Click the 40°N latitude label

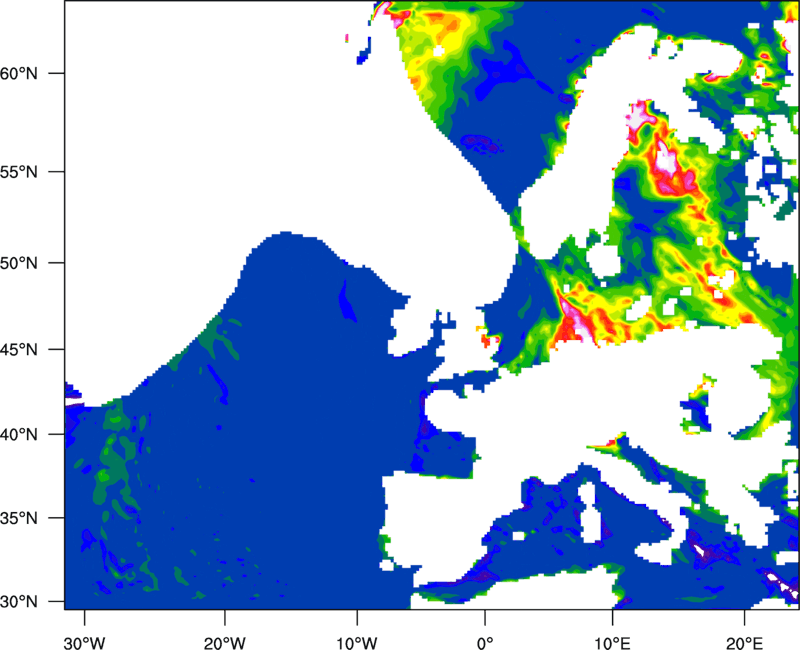point(19,434)
